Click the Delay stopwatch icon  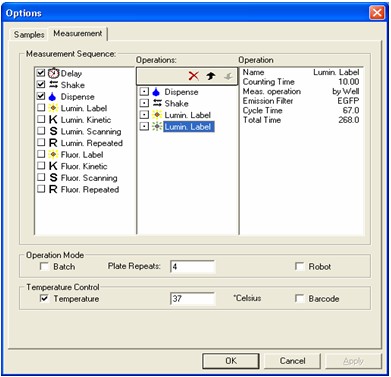click(x=53, y=73)
